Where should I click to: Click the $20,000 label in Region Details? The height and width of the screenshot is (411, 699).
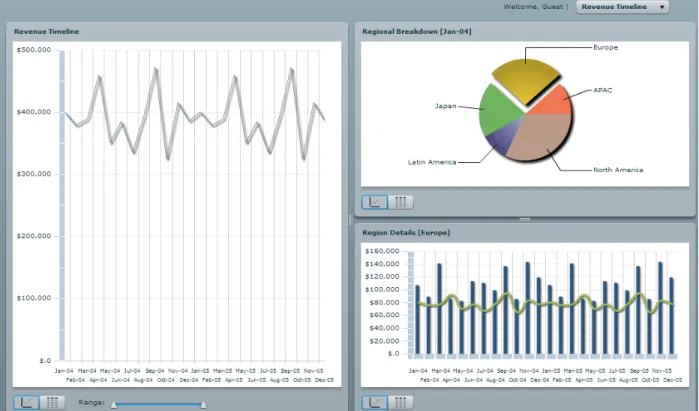pyautogui.click(x=384, y=341)
